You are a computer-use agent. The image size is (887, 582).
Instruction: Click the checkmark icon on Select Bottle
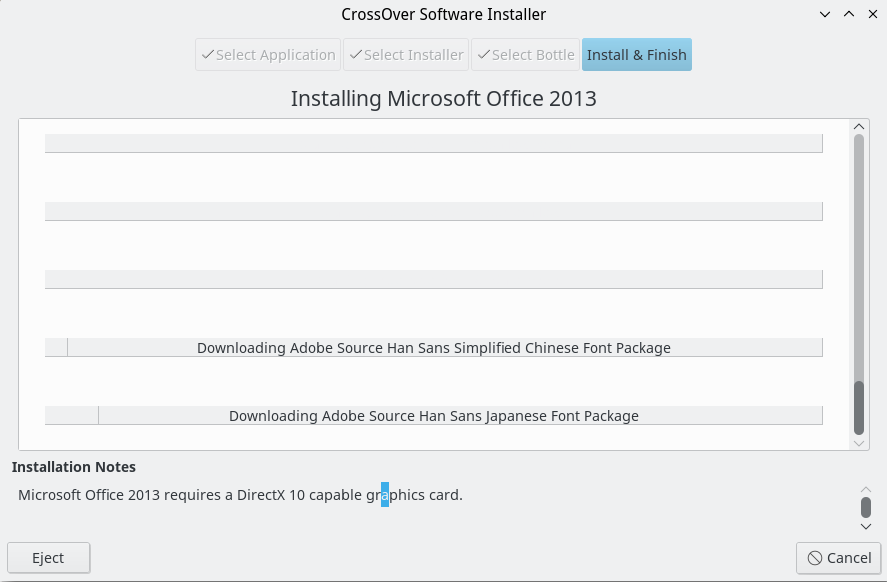(484, 54)
